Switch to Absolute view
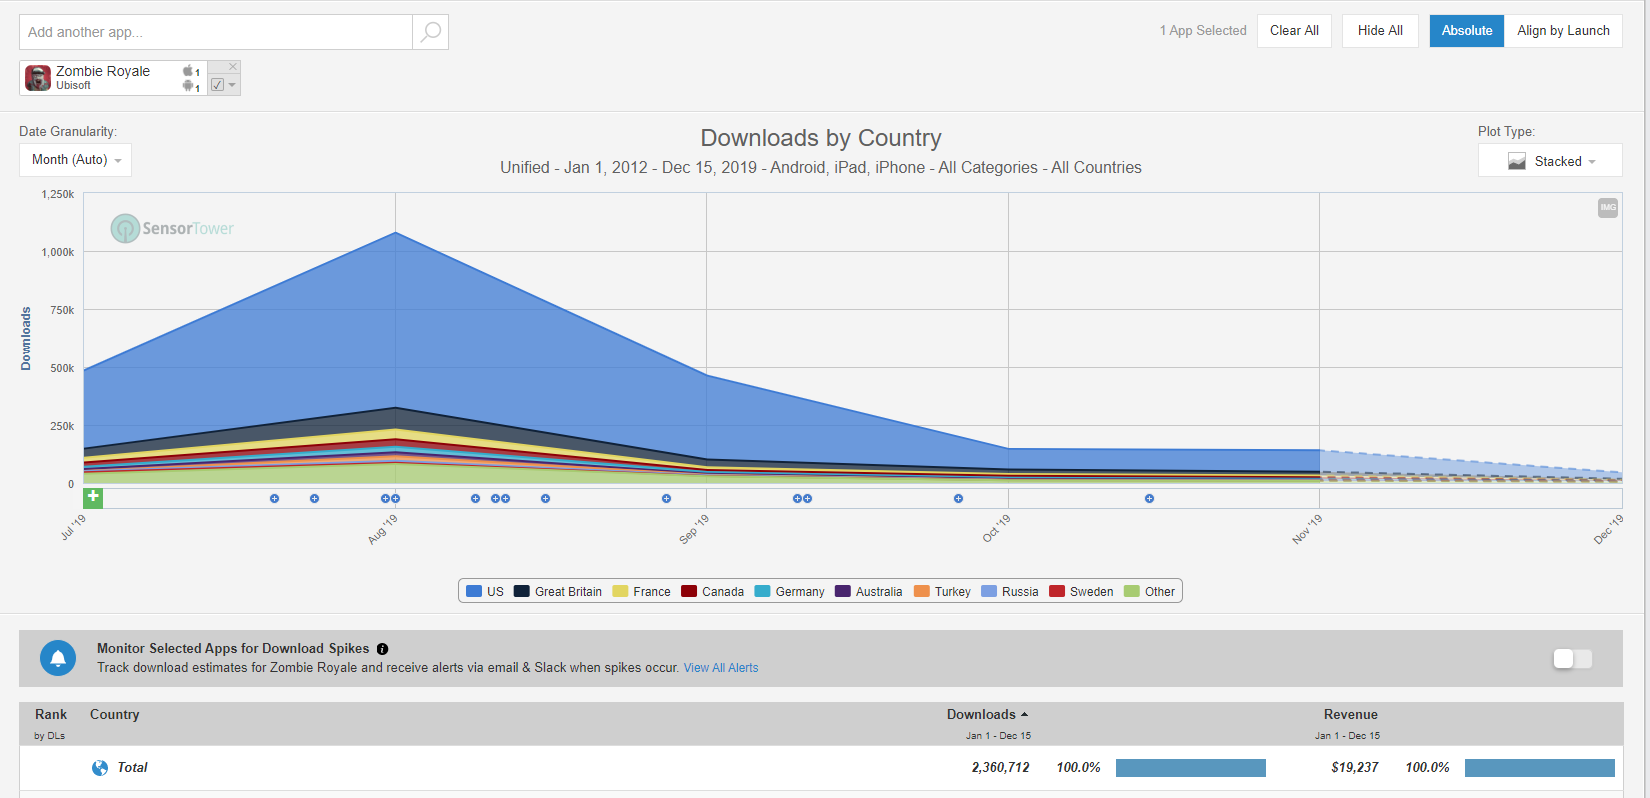This screenshot has height=798, width=1650. (1466, 31)
